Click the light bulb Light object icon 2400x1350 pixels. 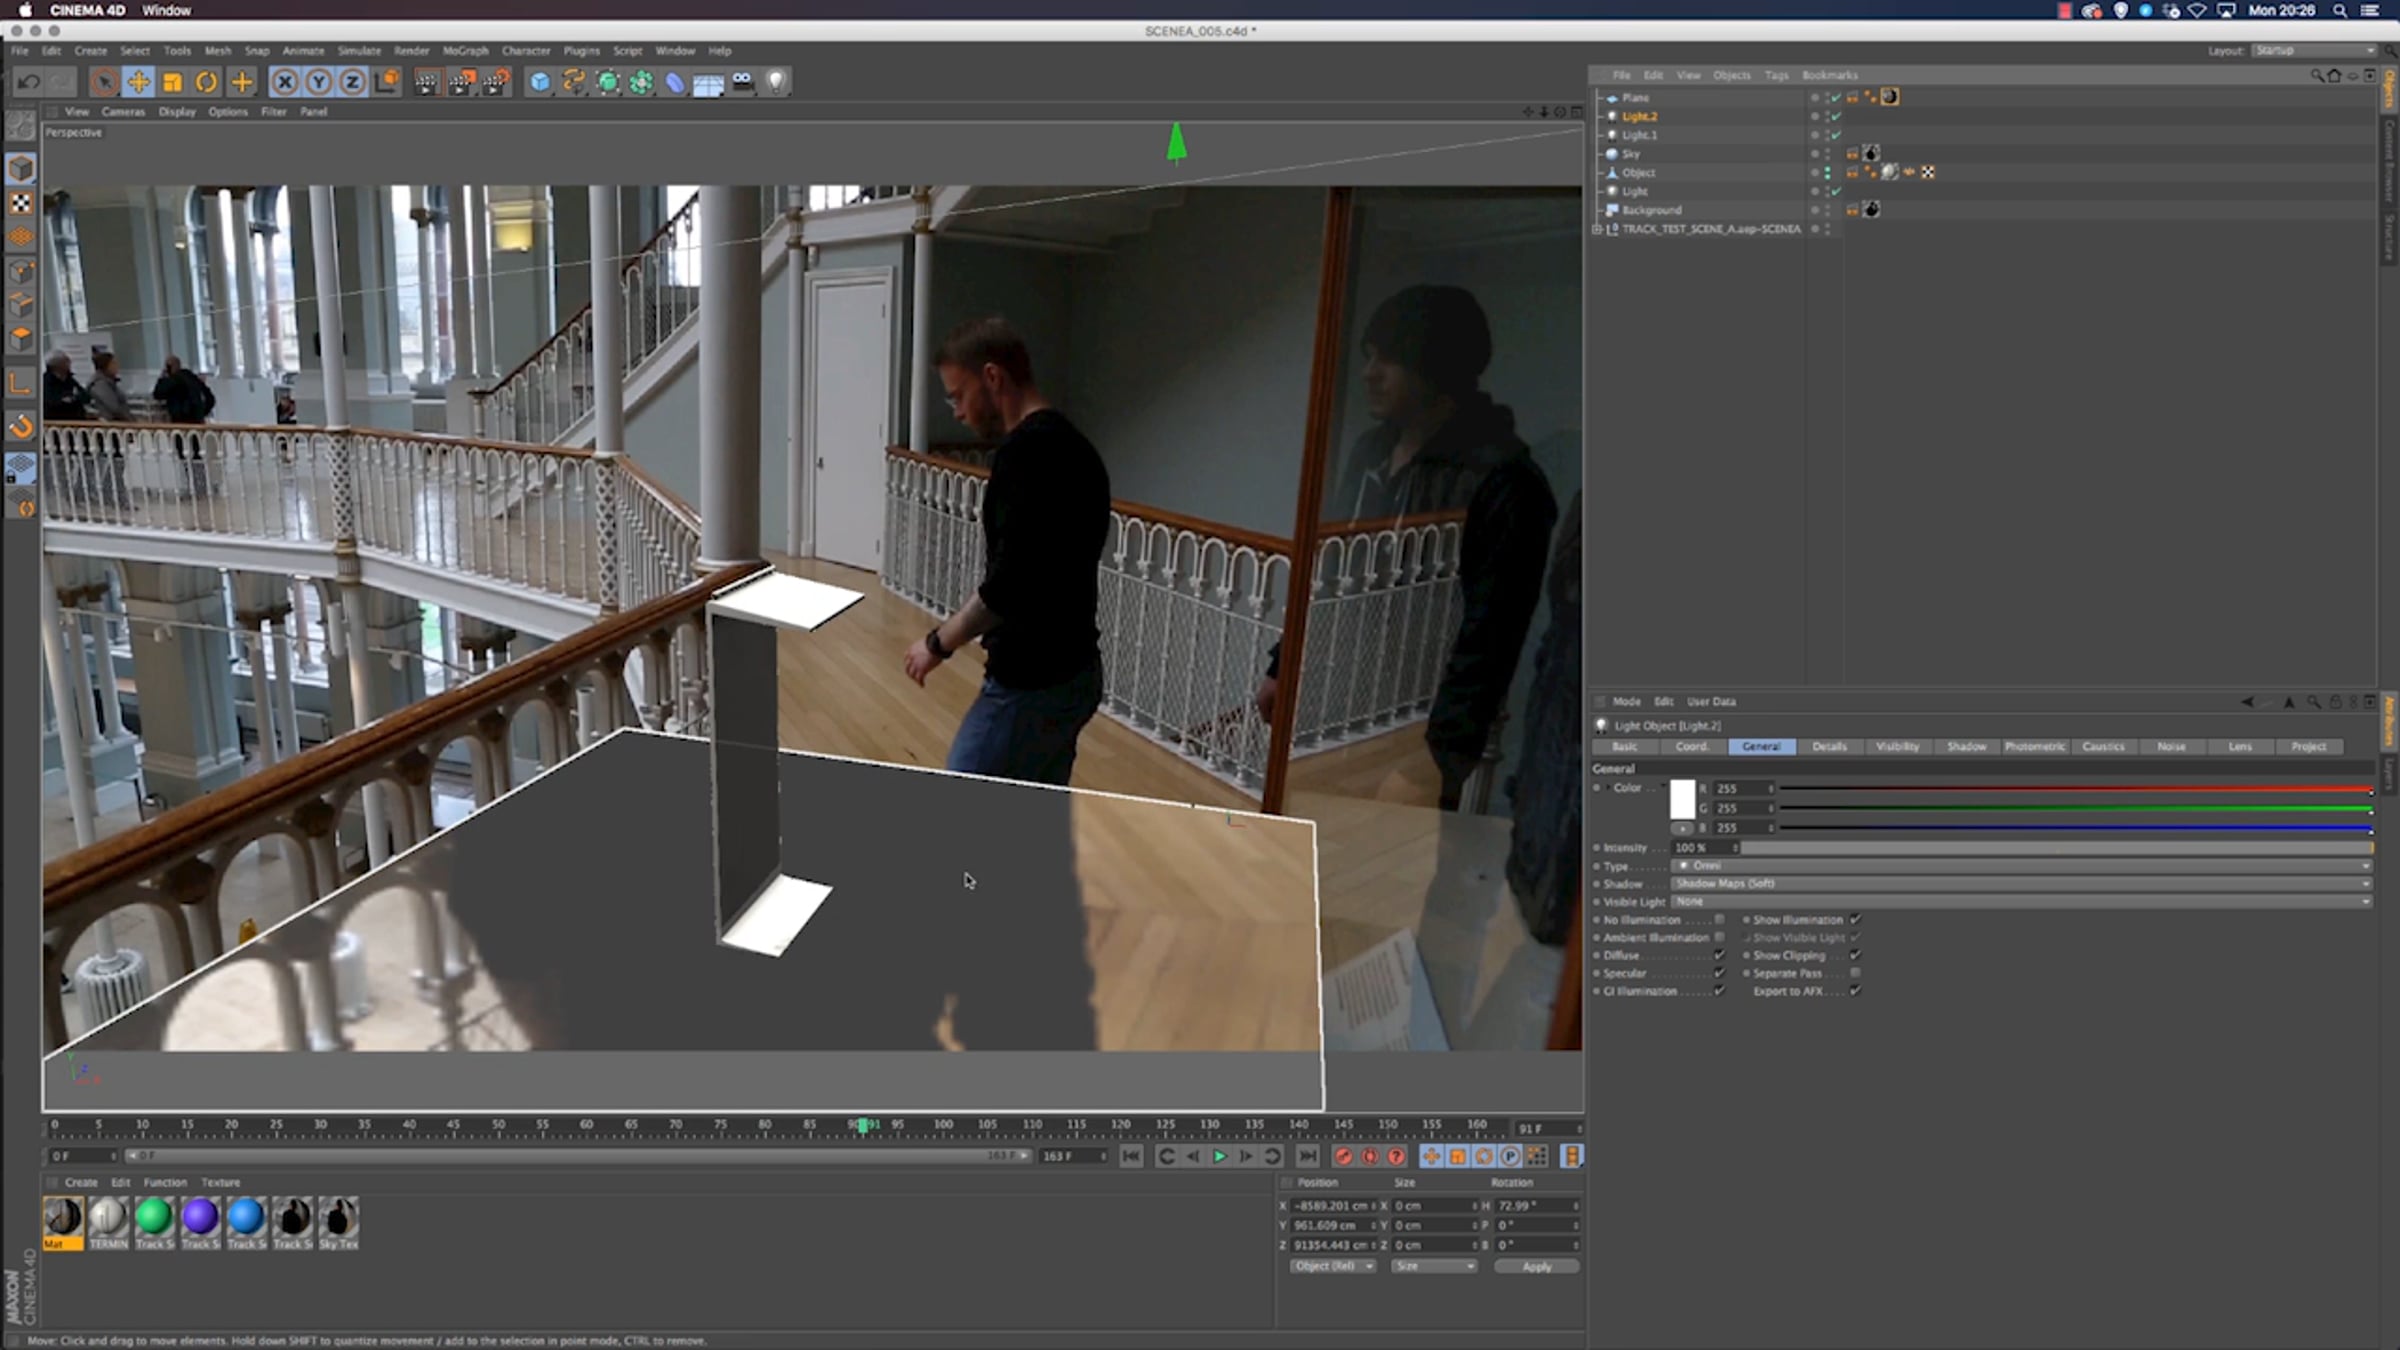(x=776, y=82)
